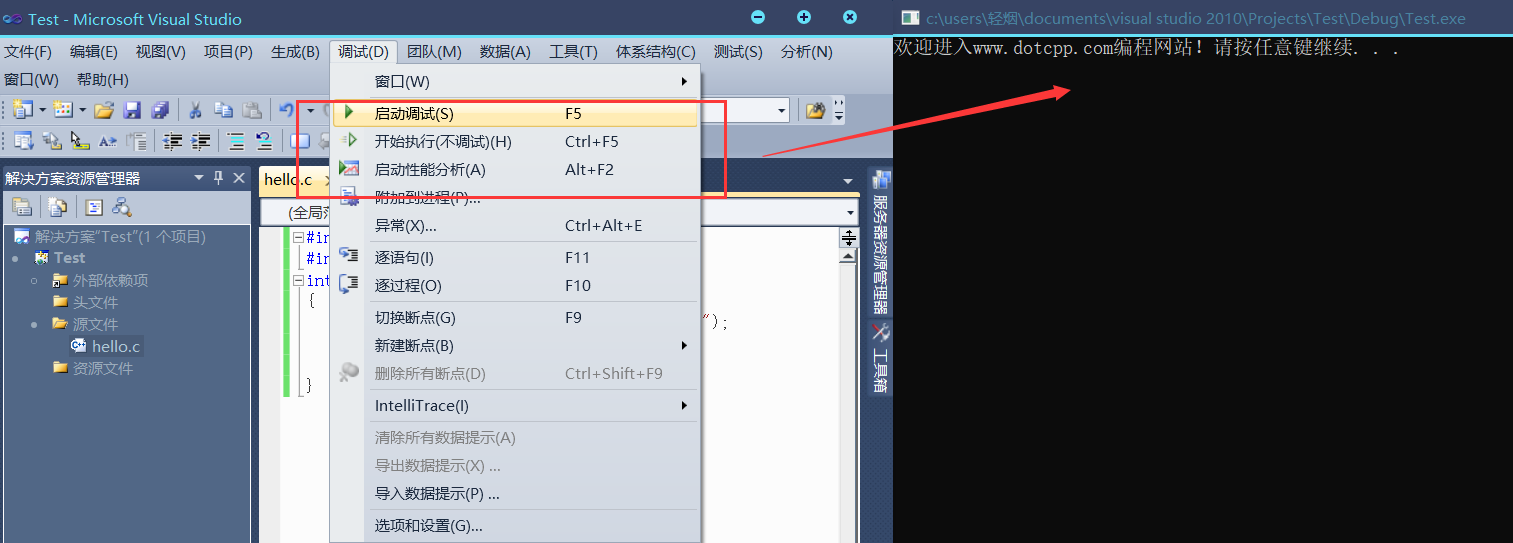Pin toggle for Solution Explorer panel
The height and width of the screenshot is (543, 1513).
pos(219,178)
